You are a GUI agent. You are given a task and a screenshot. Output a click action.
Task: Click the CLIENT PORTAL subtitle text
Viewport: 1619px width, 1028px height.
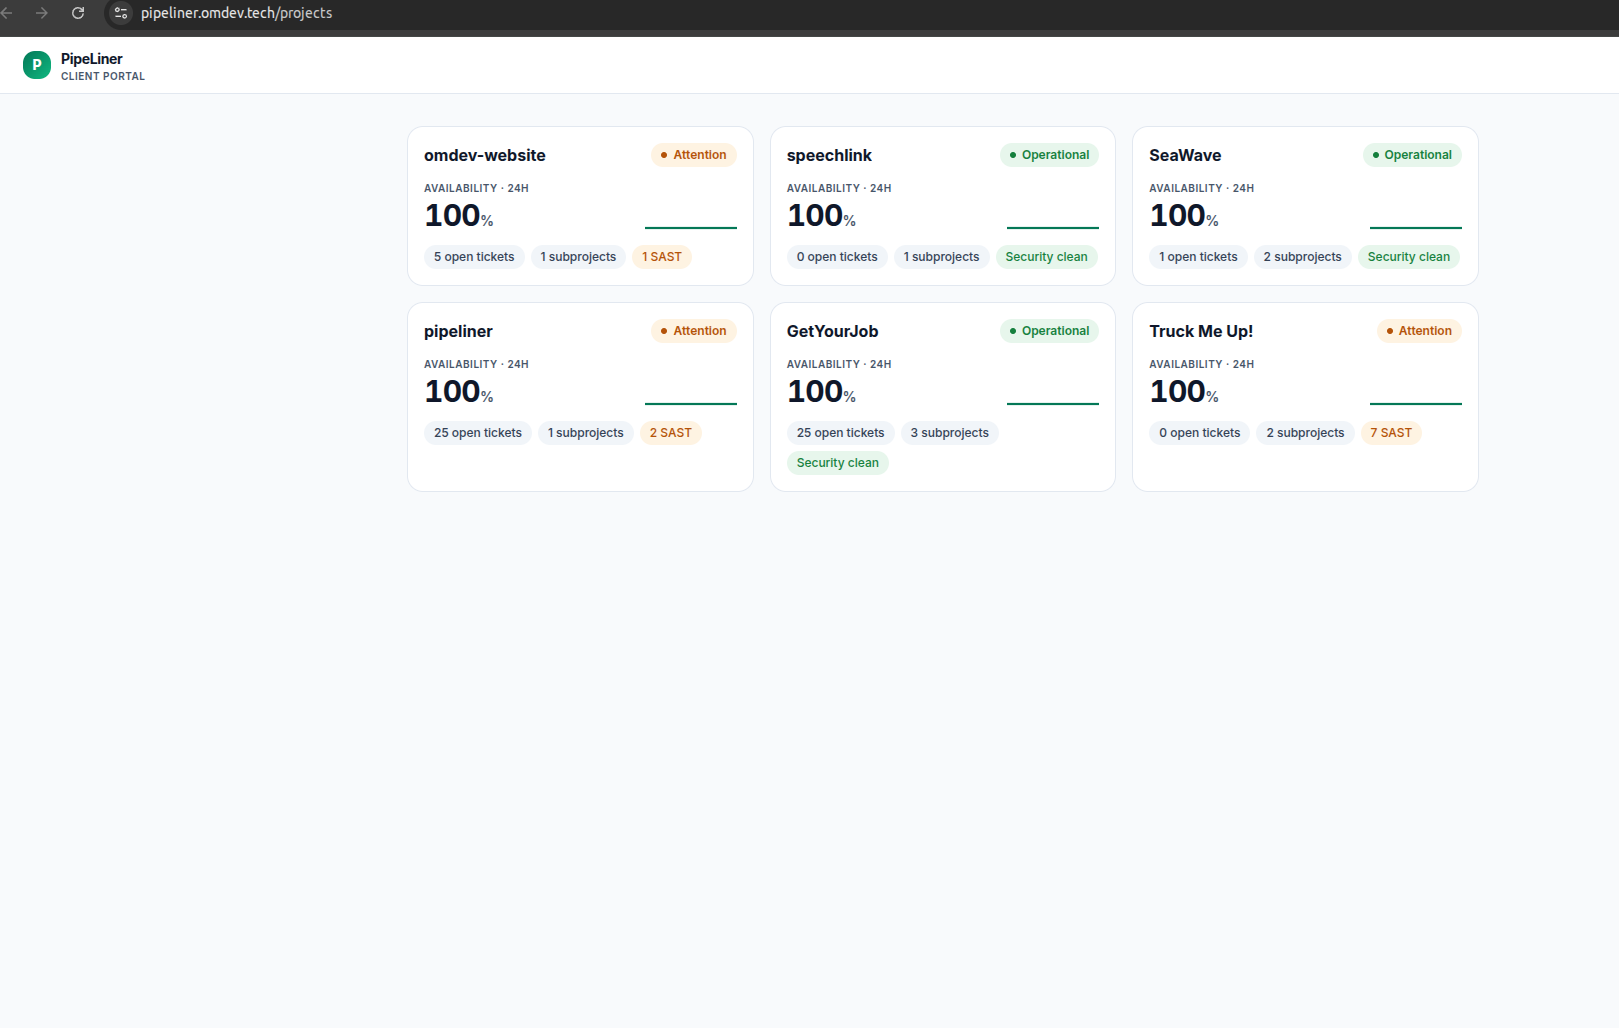pos(103,76)
